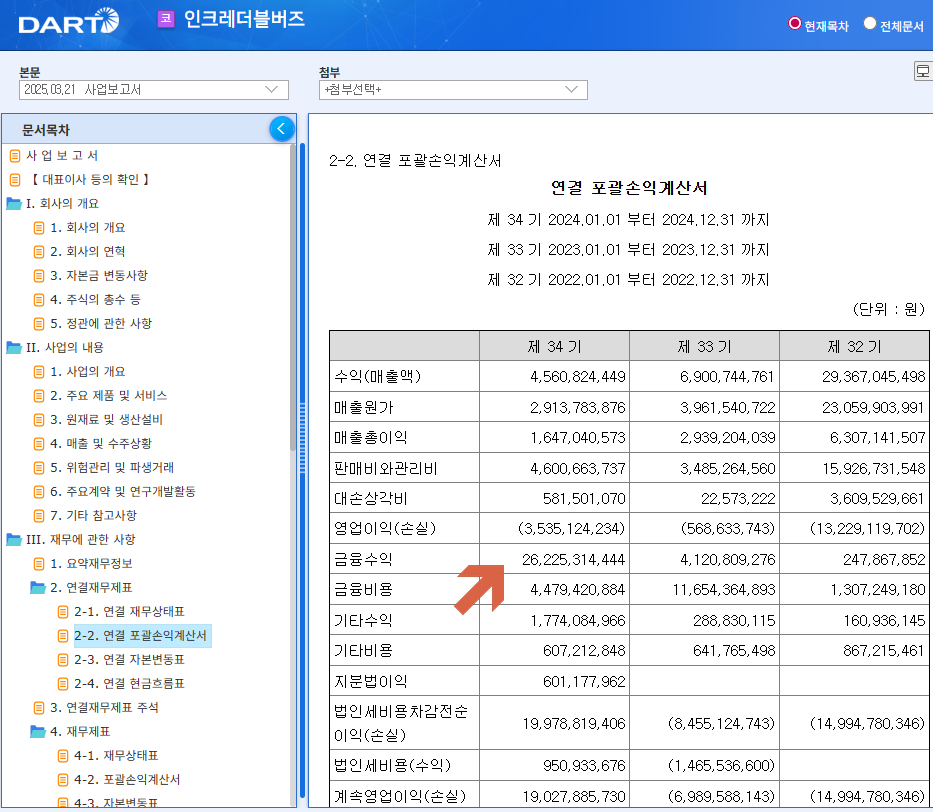The height and width of the screenshot is (812, 933).
Task: Open 2-1. 연결 재무상태표 in tree
Action: click(x=129, y=612)
